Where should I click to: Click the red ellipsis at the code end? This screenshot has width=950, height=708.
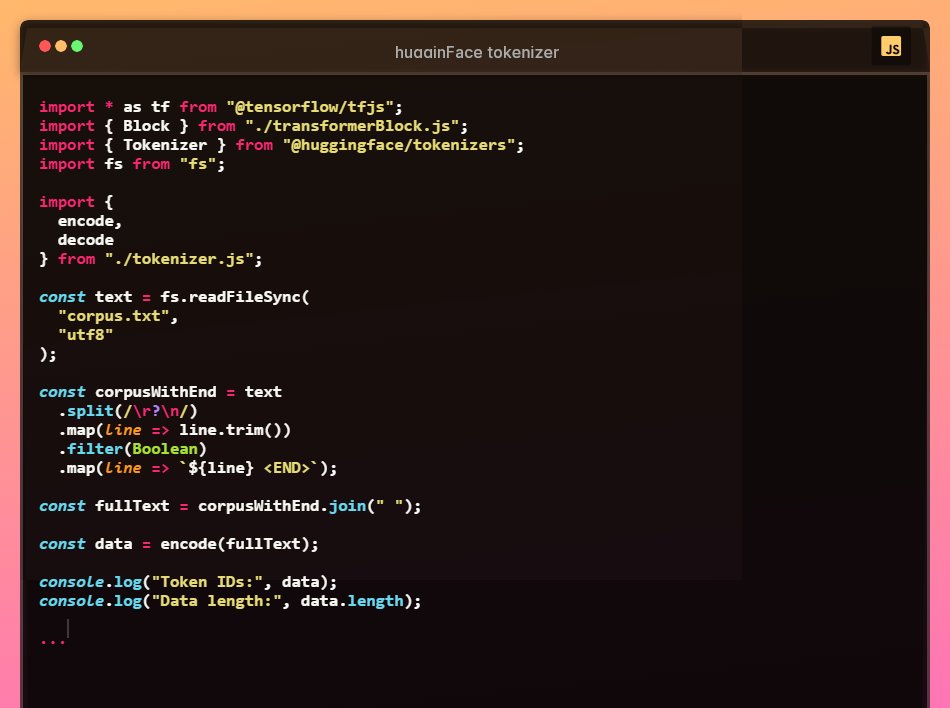(53, 641)
